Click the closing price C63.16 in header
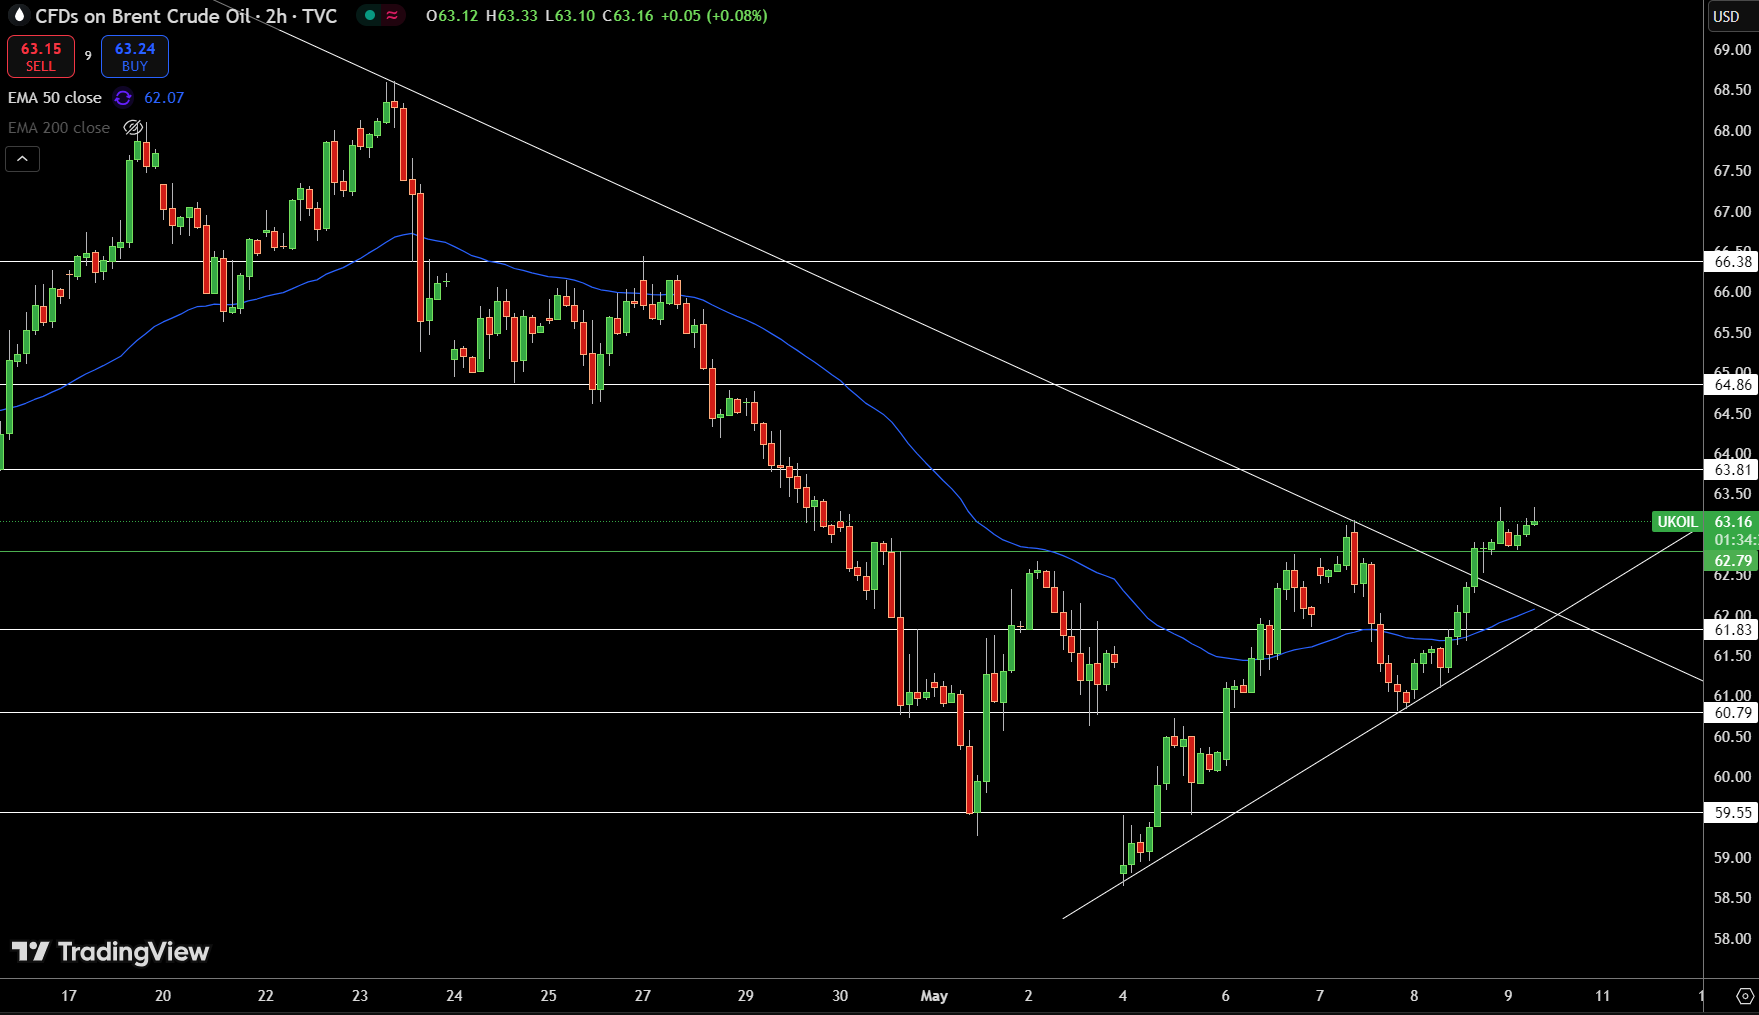This screenshot has height=1015, width=1759. [x=628, y=16]
